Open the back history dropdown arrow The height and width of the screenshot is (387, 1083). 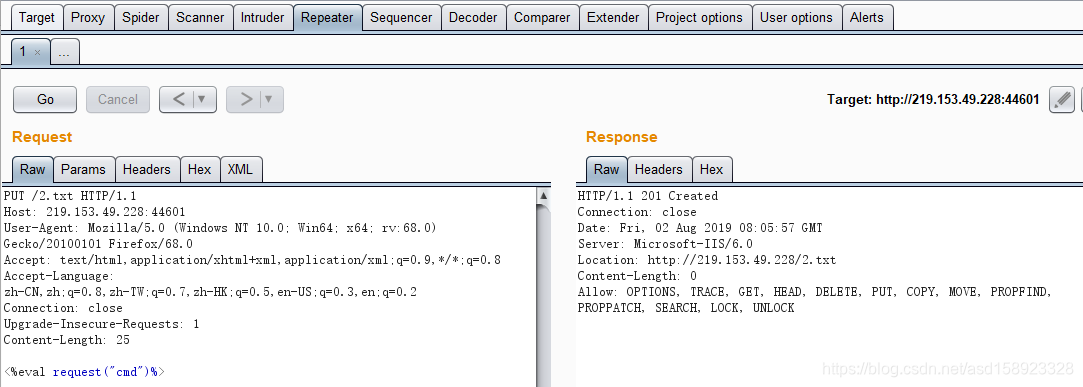203,100
